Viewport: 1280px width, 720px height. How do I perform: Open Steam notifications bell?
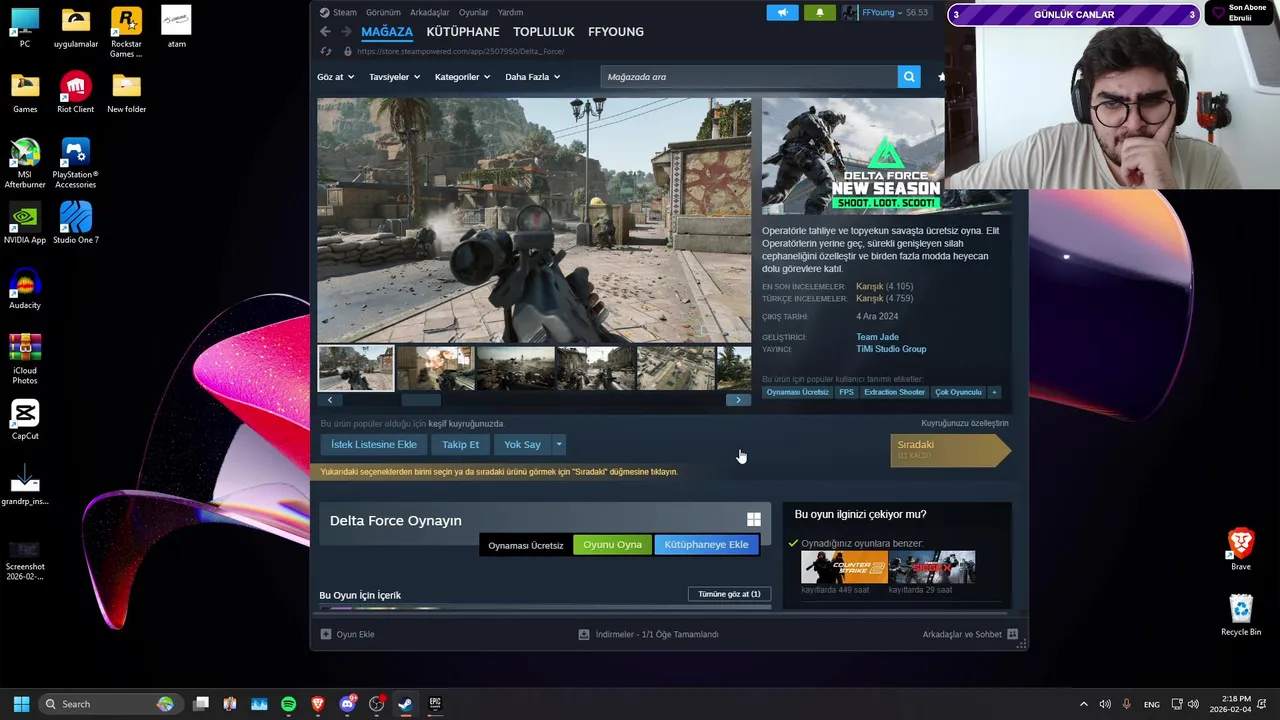point(820,13)
